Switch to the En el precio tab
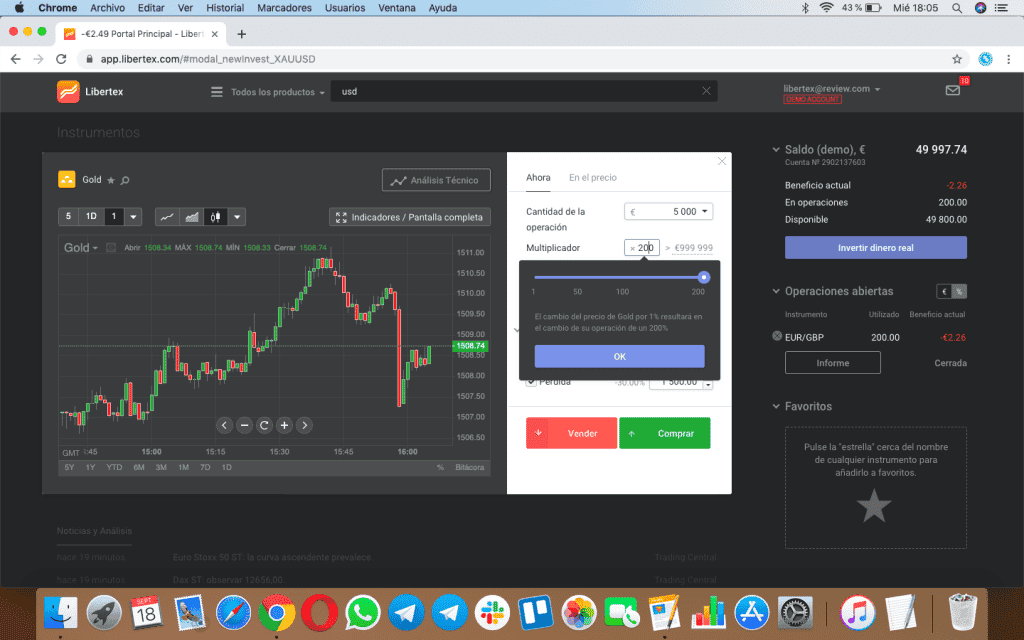 tap(592, 178)
